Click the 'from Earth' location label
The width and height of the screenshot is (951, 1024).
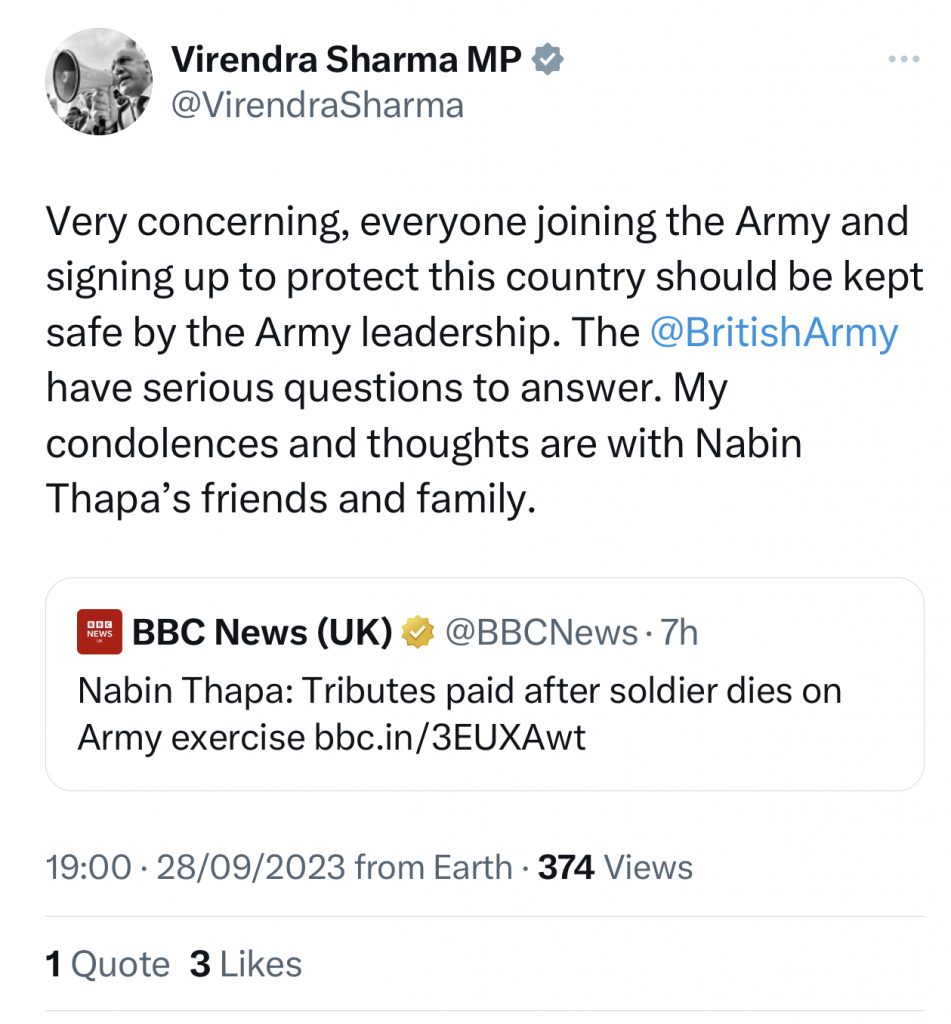tap(433, 867)
